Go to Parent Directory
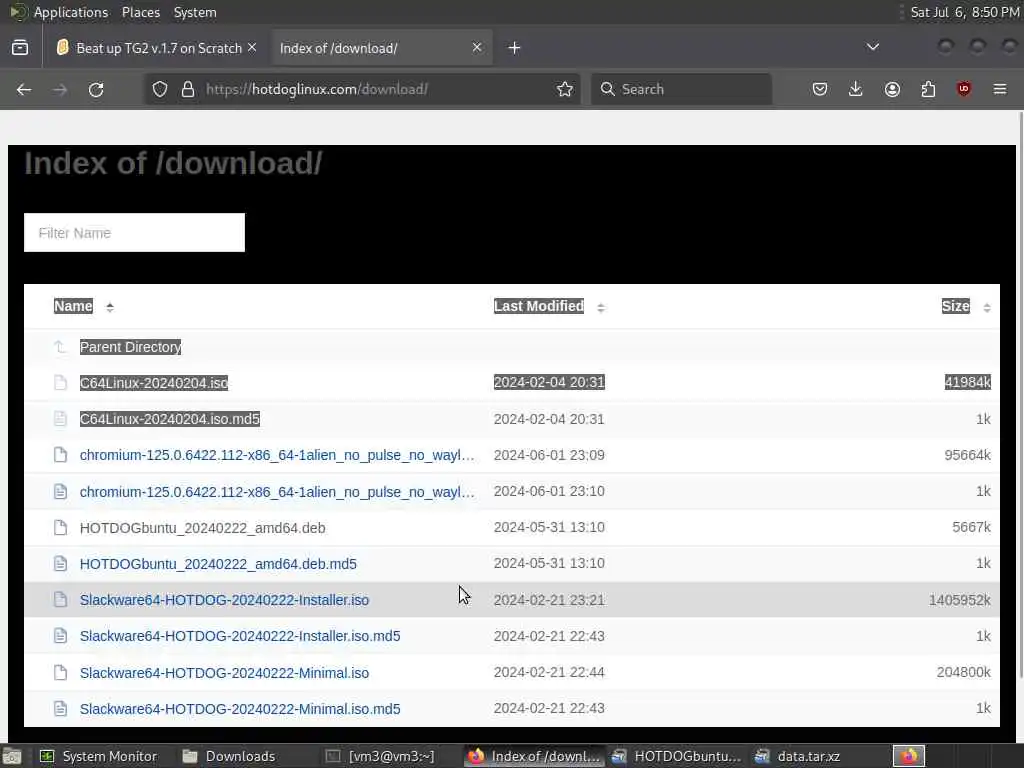1024x768 pixels. pos(131,347)
